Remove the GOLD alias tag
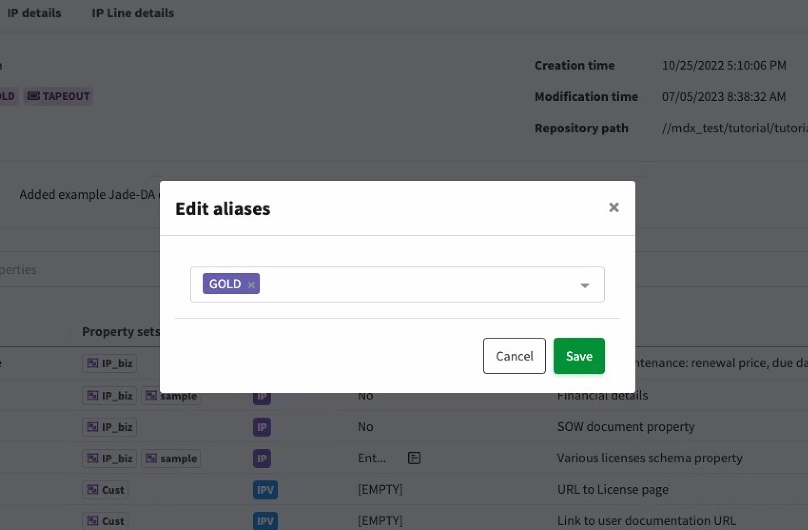 [252, 285]
